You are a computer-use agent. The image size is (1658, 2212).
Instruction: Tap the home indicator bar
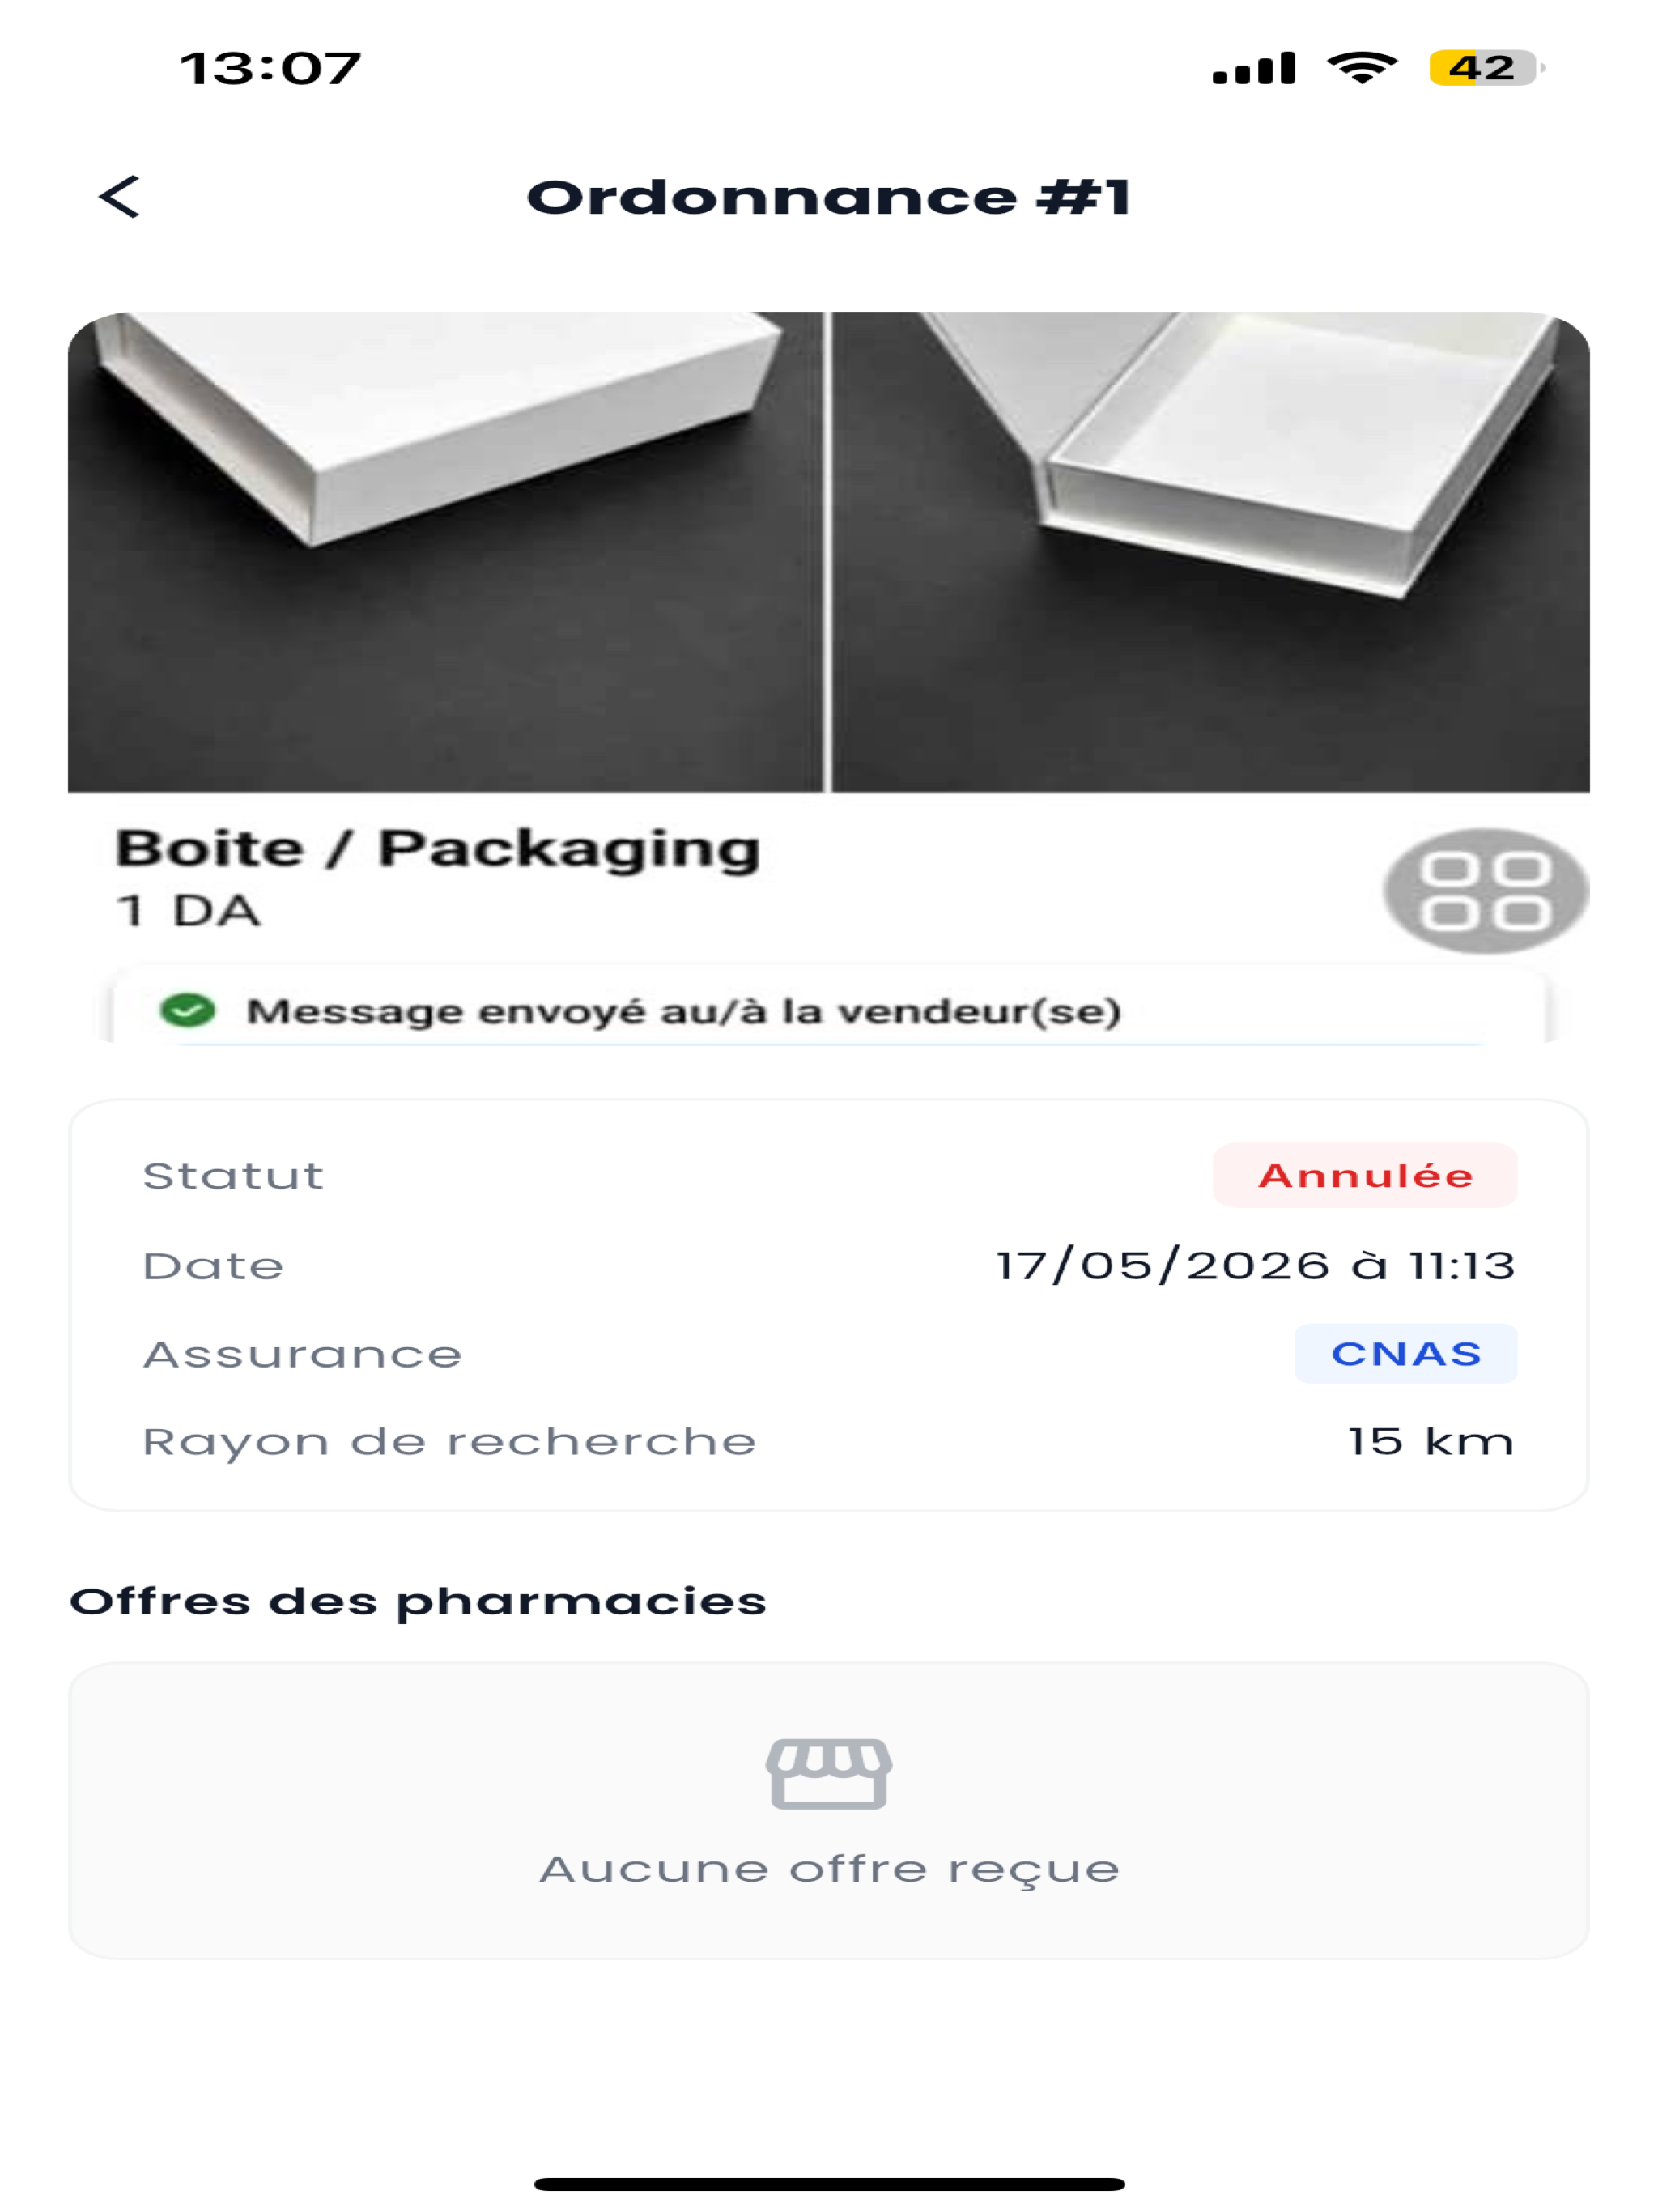[829, 2184]
